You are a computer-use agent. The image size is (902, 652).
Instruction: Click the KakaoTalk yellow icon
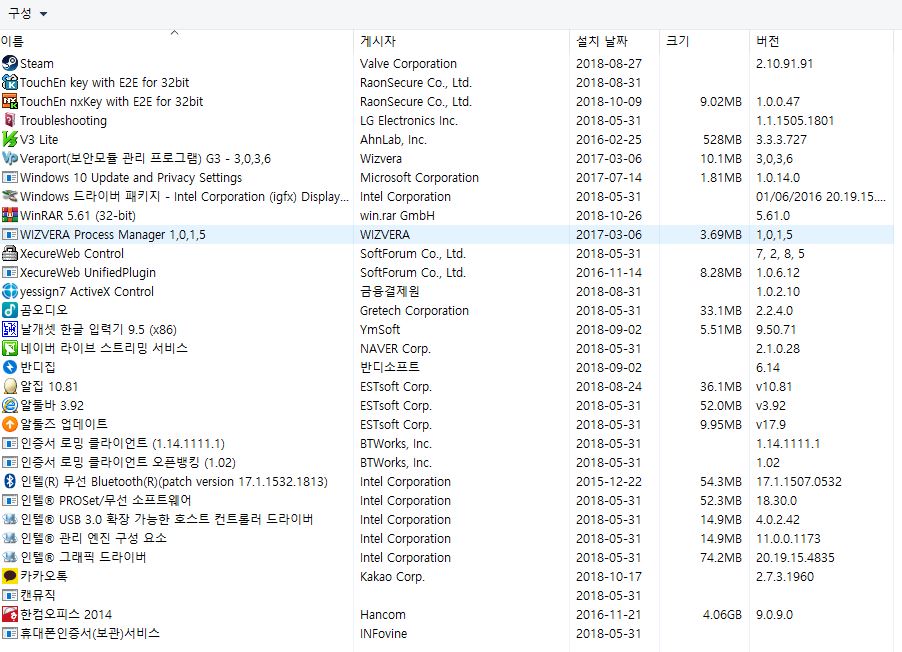coord(10,576)
